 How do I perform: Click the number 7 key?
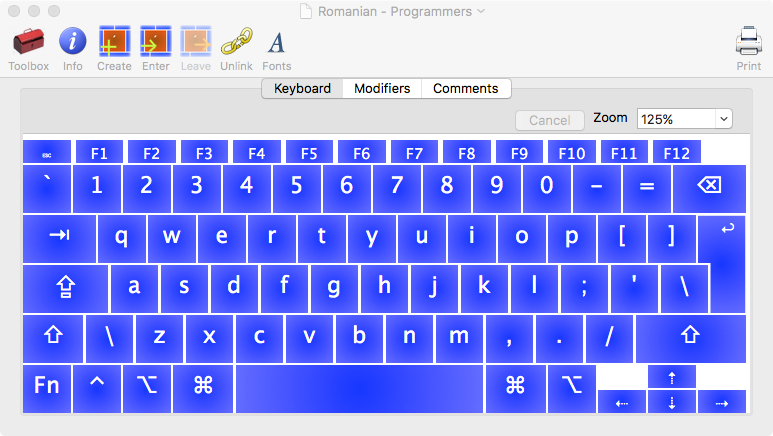click(x=397, y=189)
